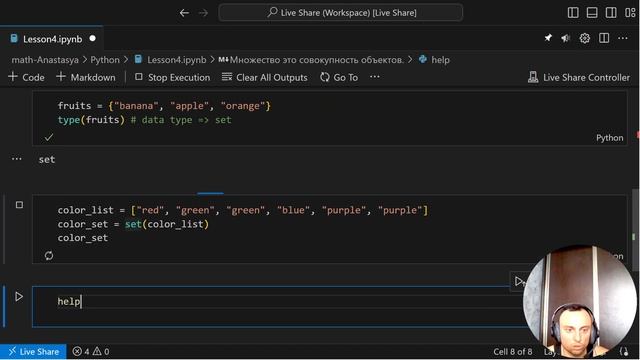Click the run-by-line icon on cell toolbar
This screenshot has height=360, width=640.
pyautogui.click(x=518, y=281)
